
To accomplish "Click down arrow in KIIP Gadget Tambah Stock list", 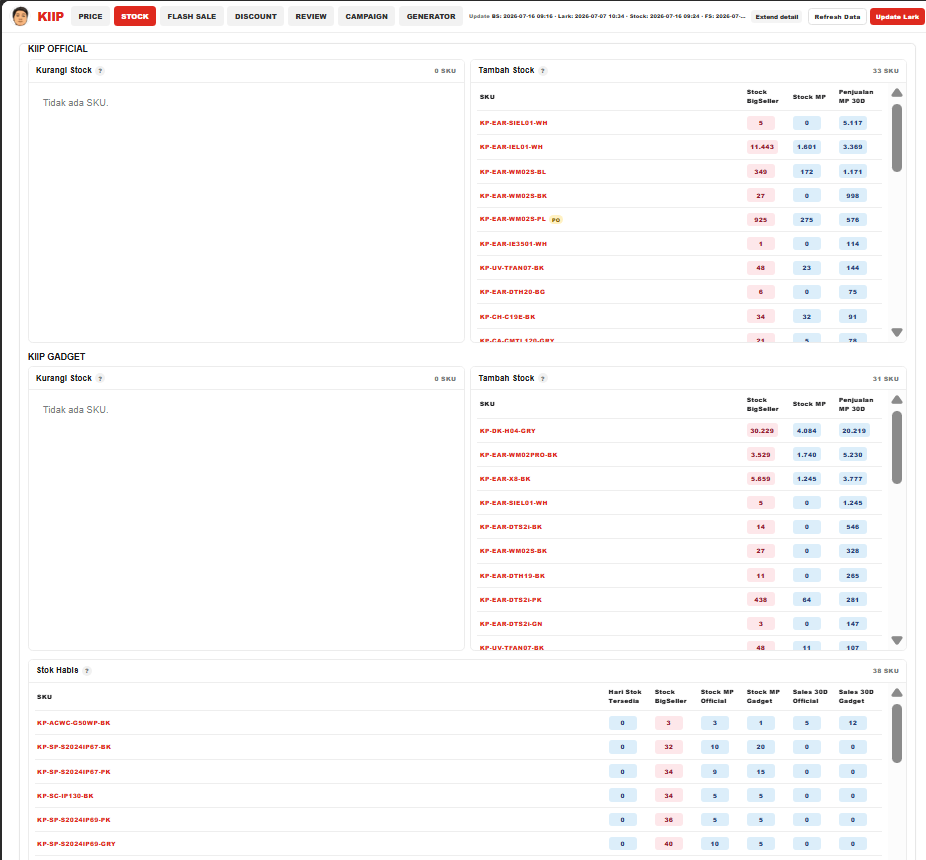I will point(896,640).
